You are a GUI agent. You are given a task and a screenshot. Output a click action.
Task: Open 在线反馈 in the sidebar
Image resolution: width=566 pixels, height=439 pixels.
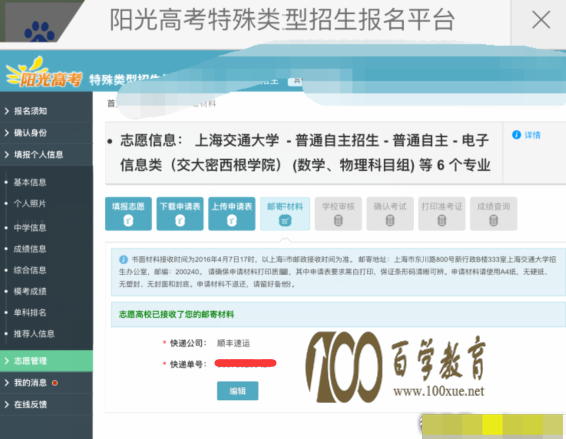[x=46, y=404]
